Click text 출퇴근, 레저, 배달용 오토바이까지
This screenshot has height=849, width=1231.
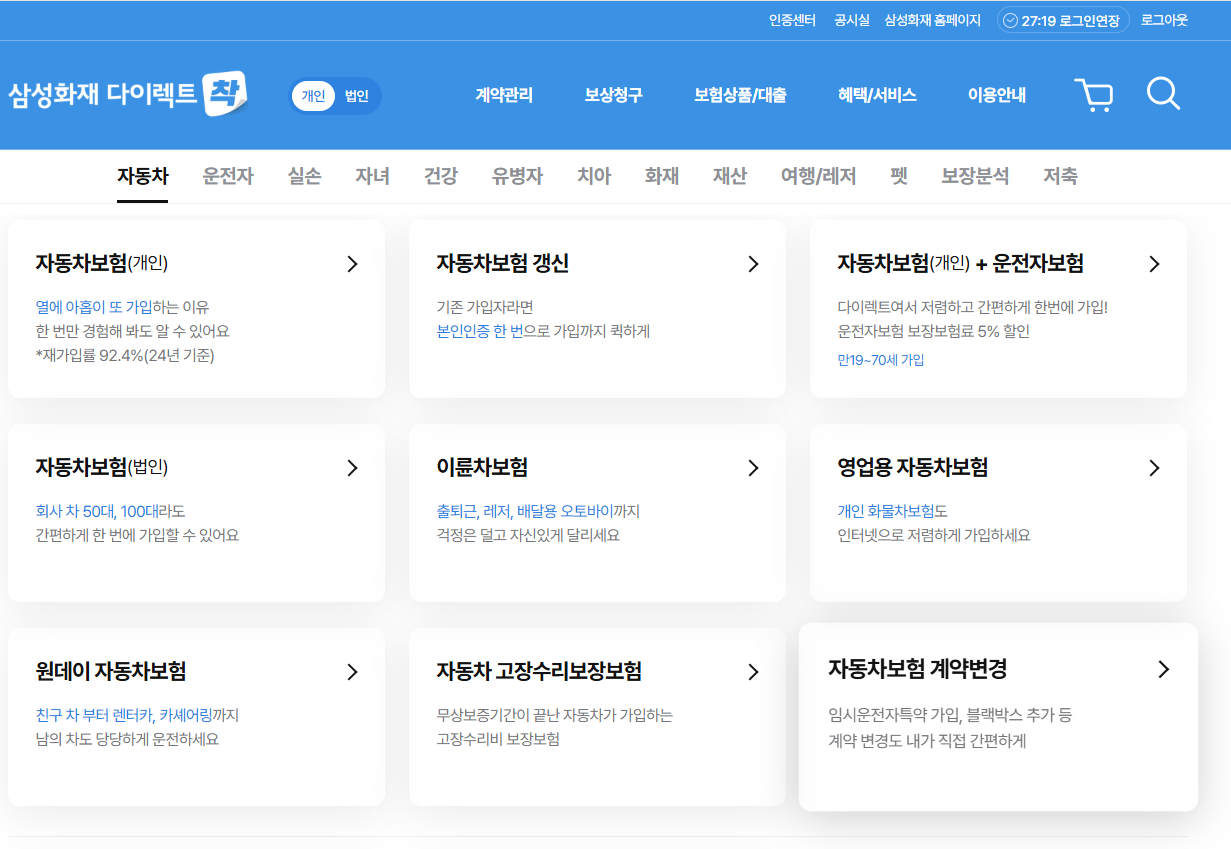(x=538, y=511)
